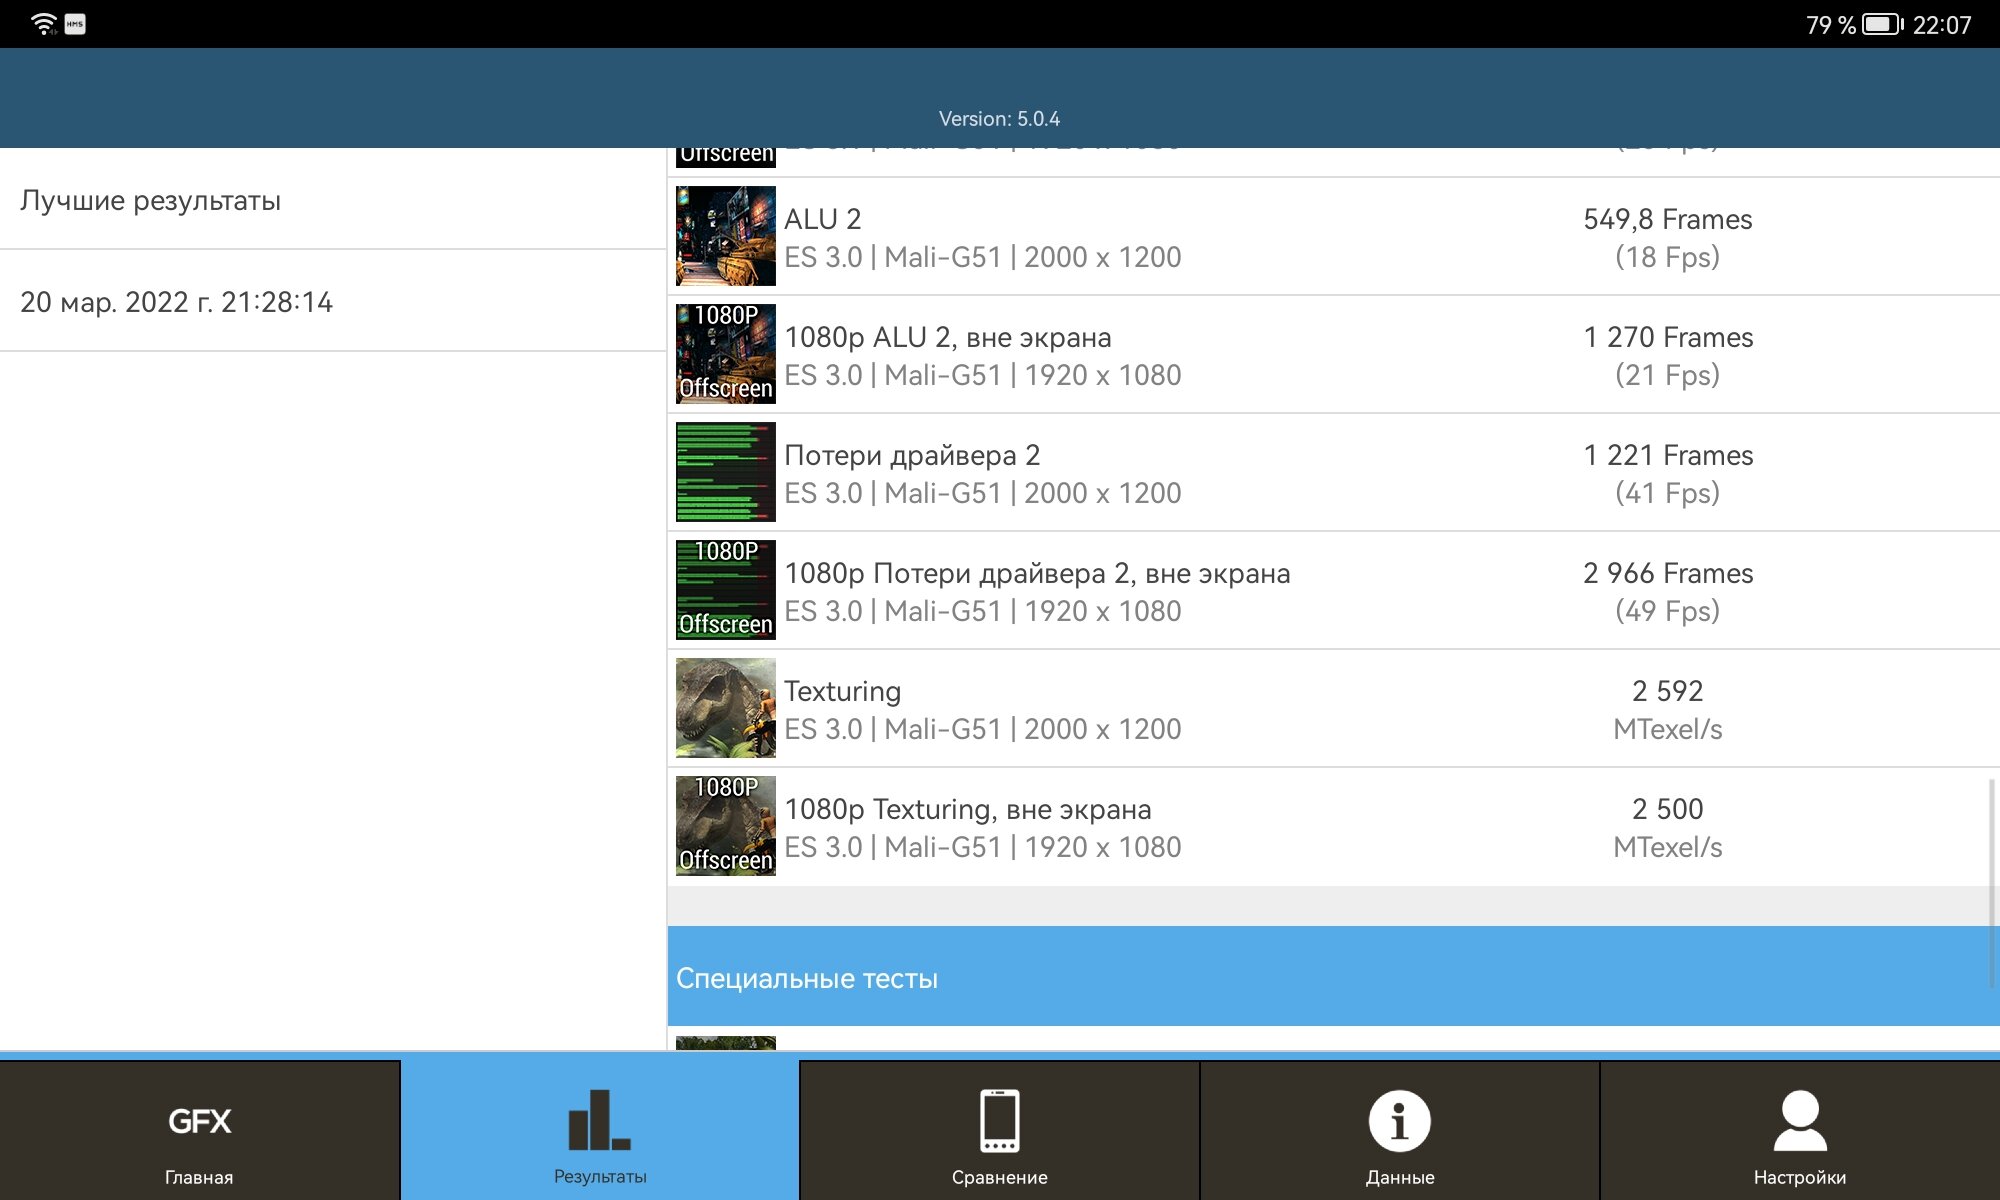Tap the GFX logo icon

click(x=200, y=1121)
